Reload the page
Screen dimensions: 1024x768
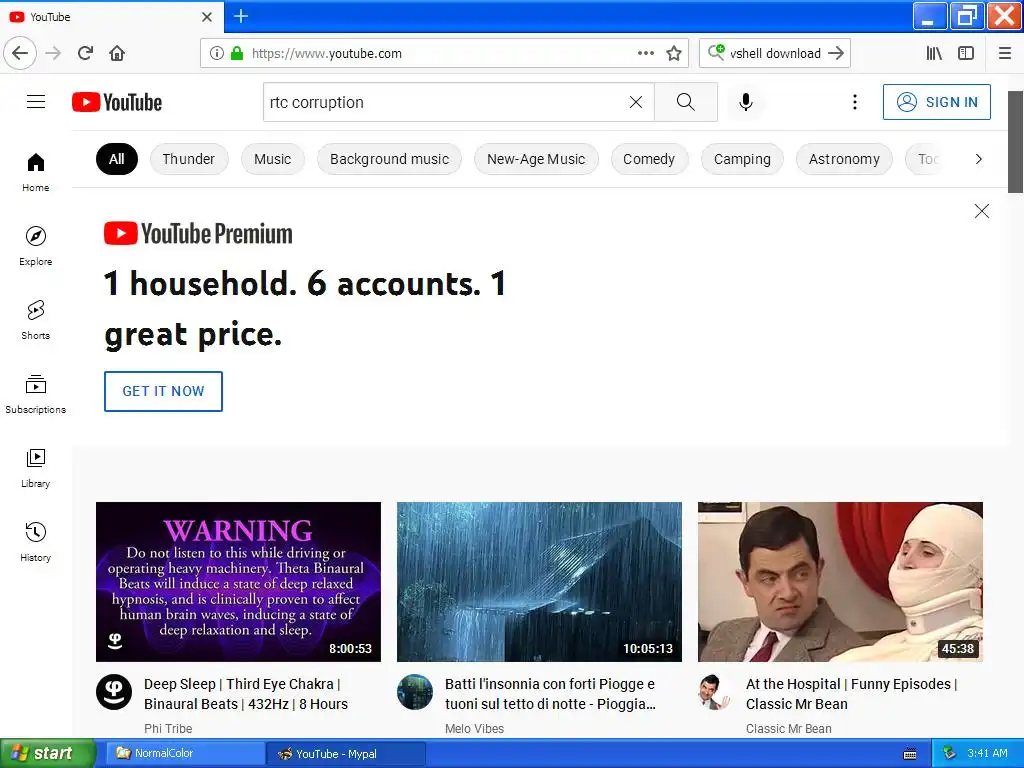coord(85,53)
